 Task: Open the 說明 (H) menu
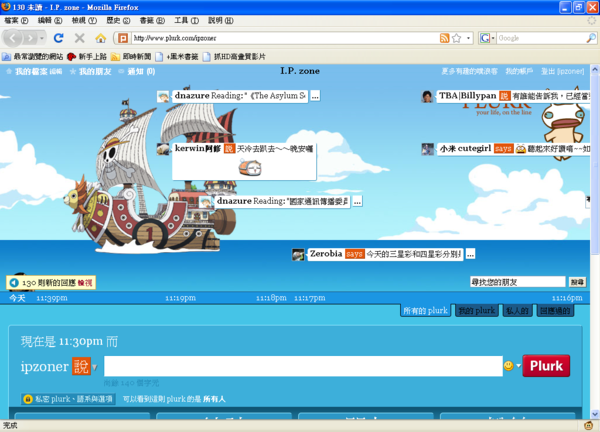pyautogui.click(x=221, y=20)
